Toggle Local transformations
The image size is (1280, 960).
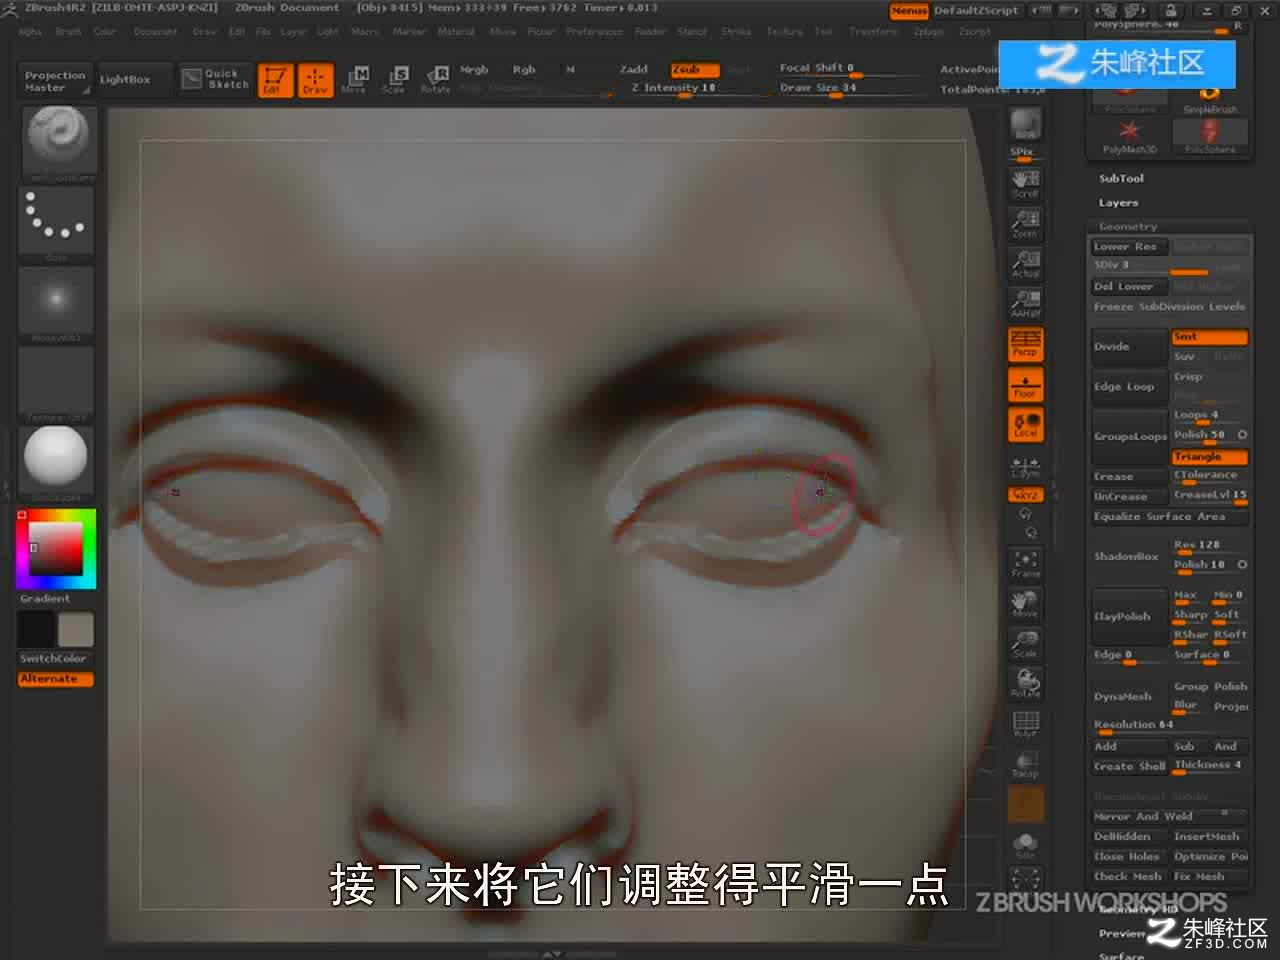point(1026,425)
